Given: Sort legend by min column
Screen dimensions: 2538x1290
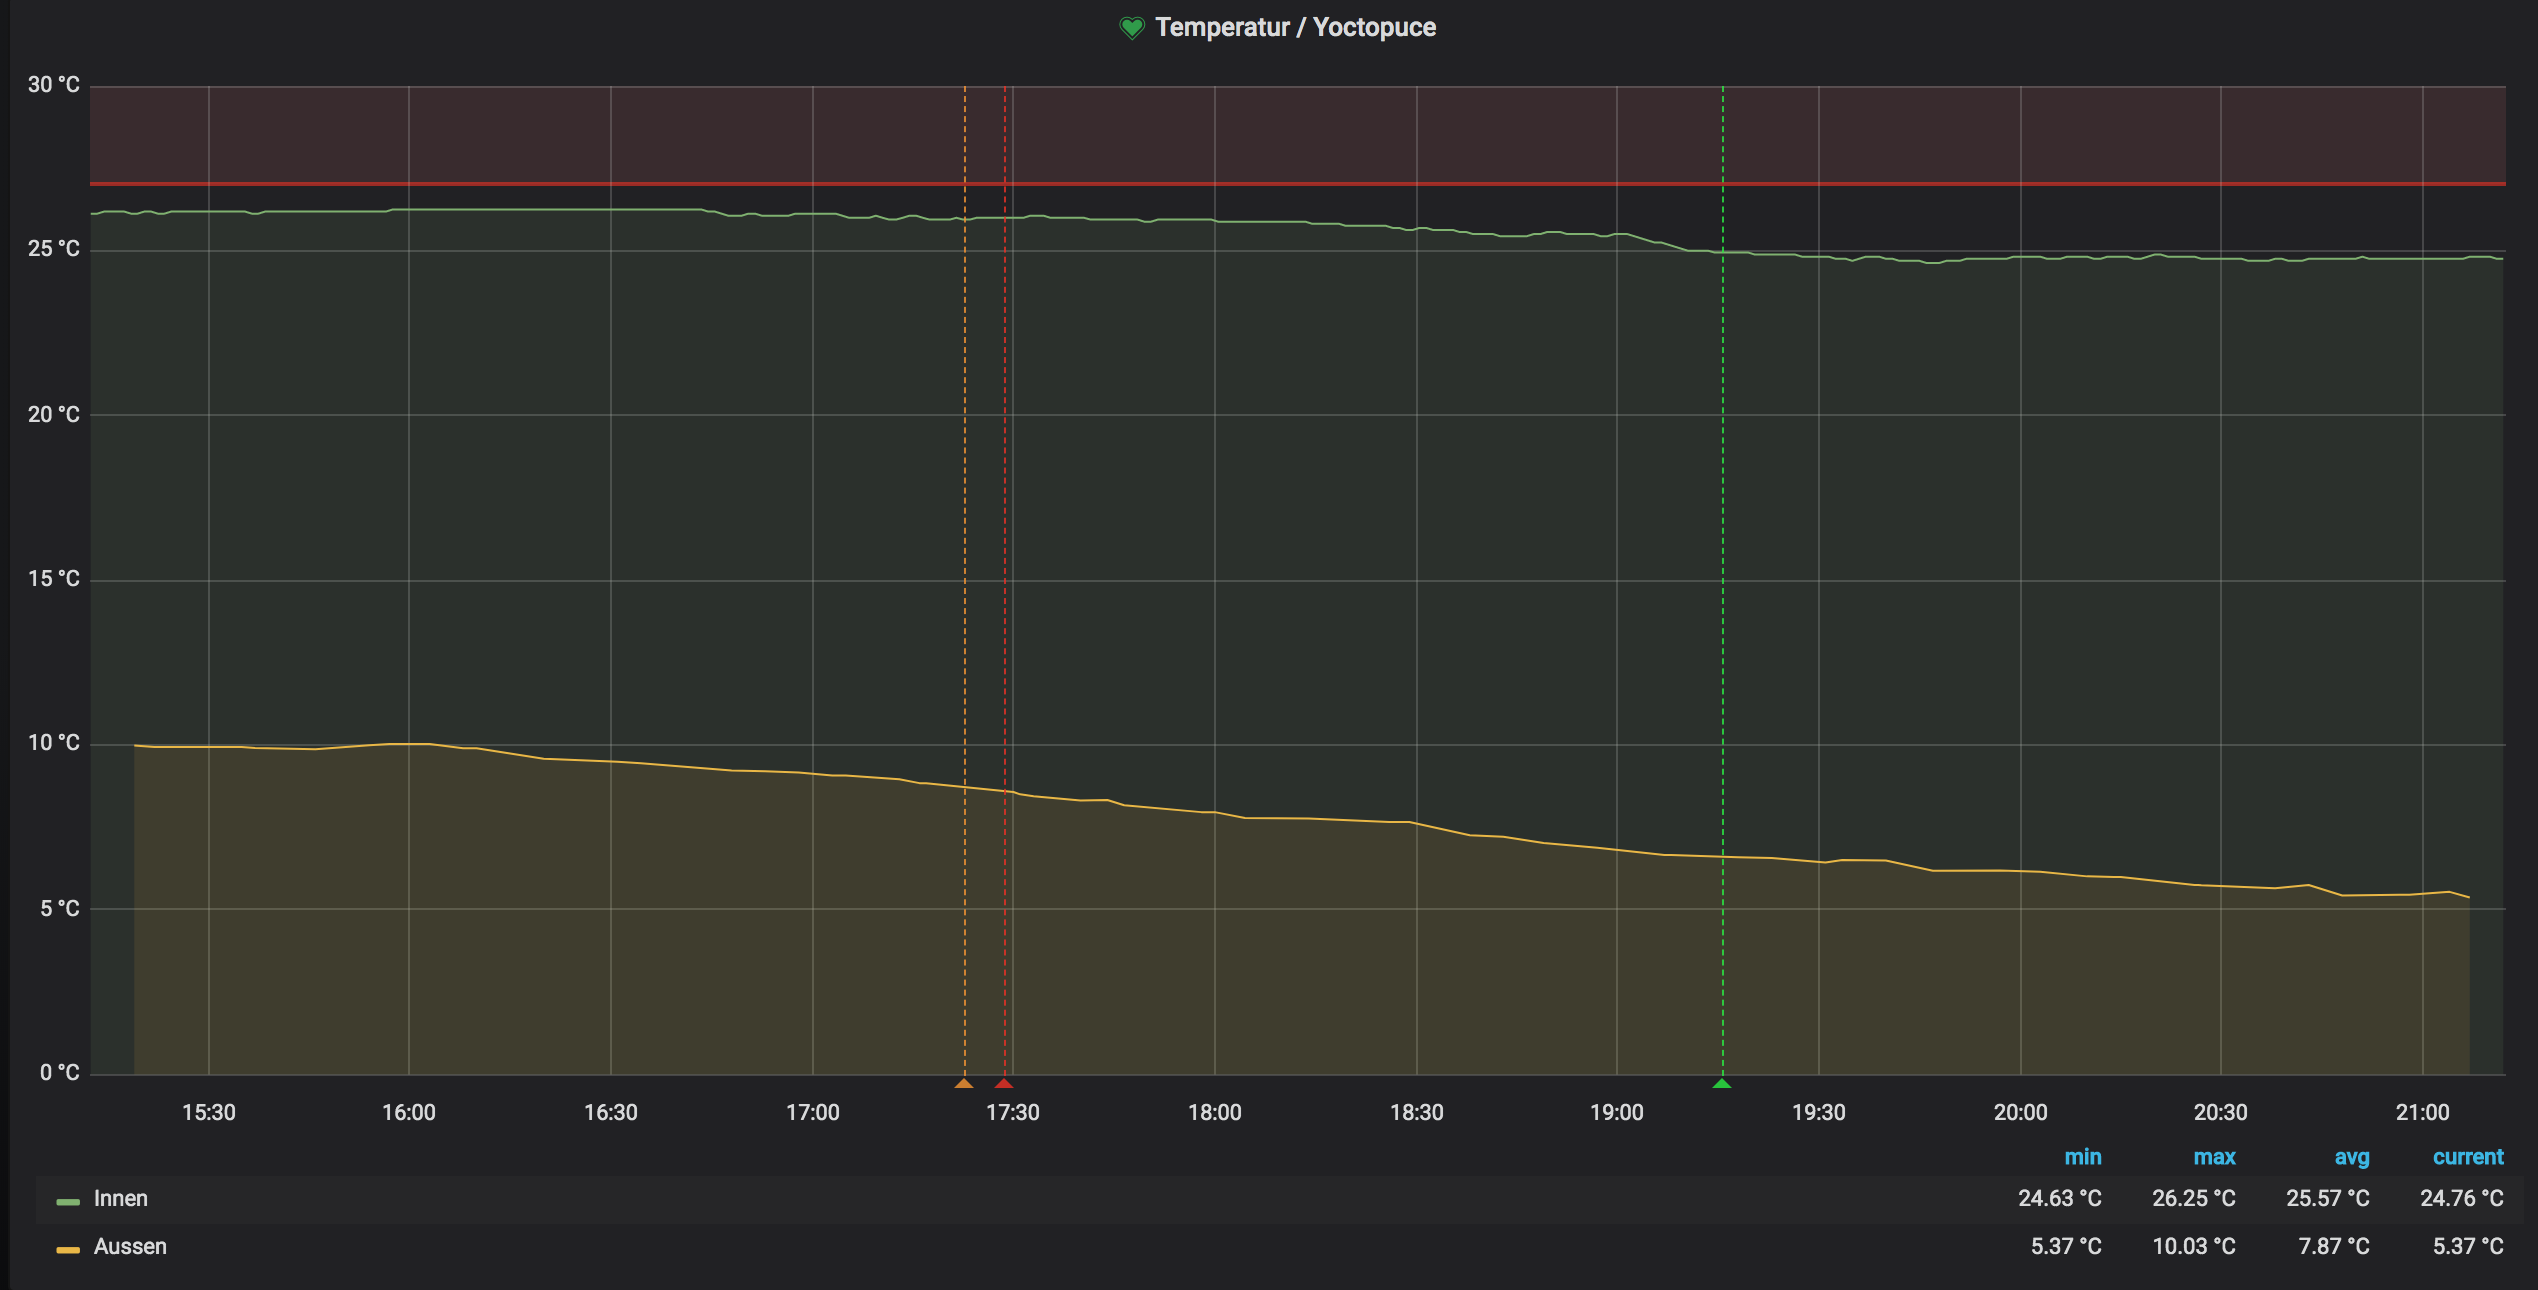Looking at the screenshot, I should (x=2083, y=1157).
